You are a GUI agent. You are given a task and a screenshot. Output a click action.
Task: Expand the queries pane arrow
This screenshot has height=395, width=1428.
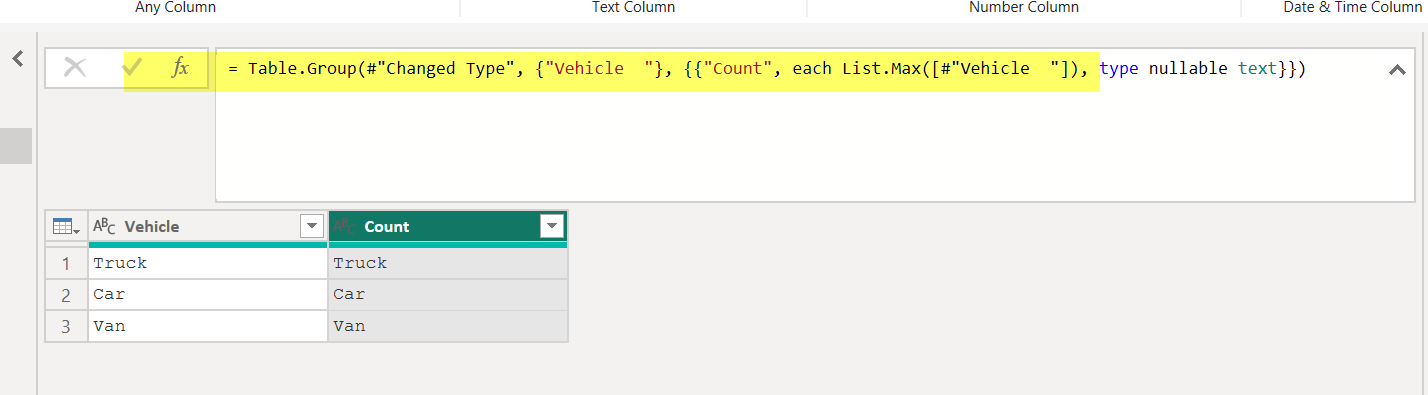pos(17,59)
